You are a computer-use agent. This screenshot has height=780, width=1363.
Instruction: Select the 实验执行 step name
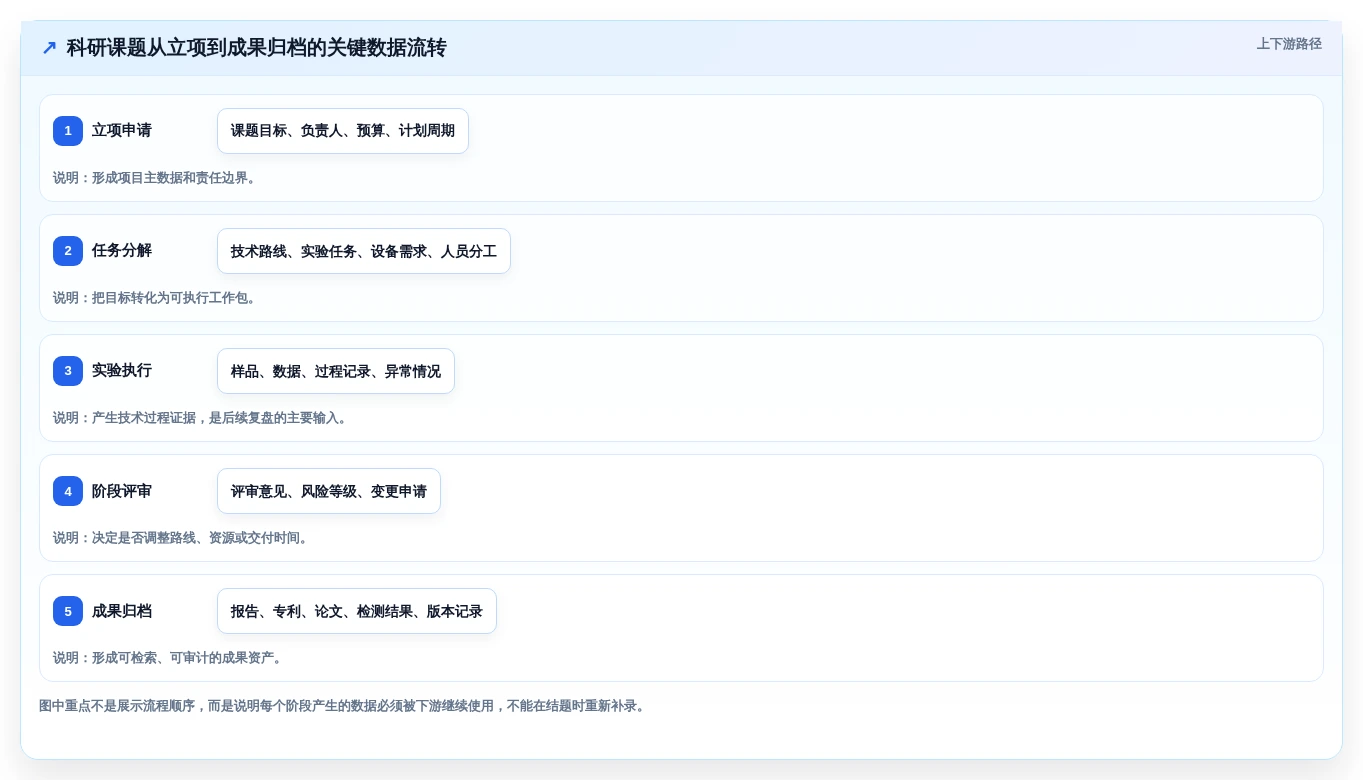[x=122, y=371]
